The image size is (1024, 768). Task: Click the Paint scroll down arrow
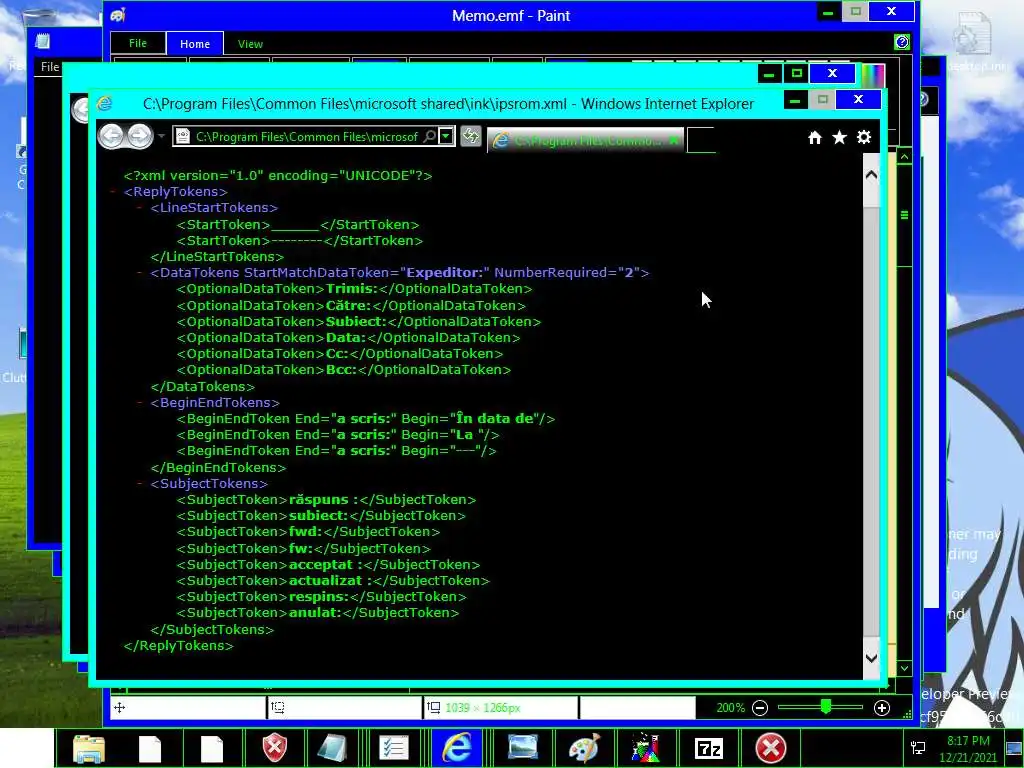pos(904,668)
